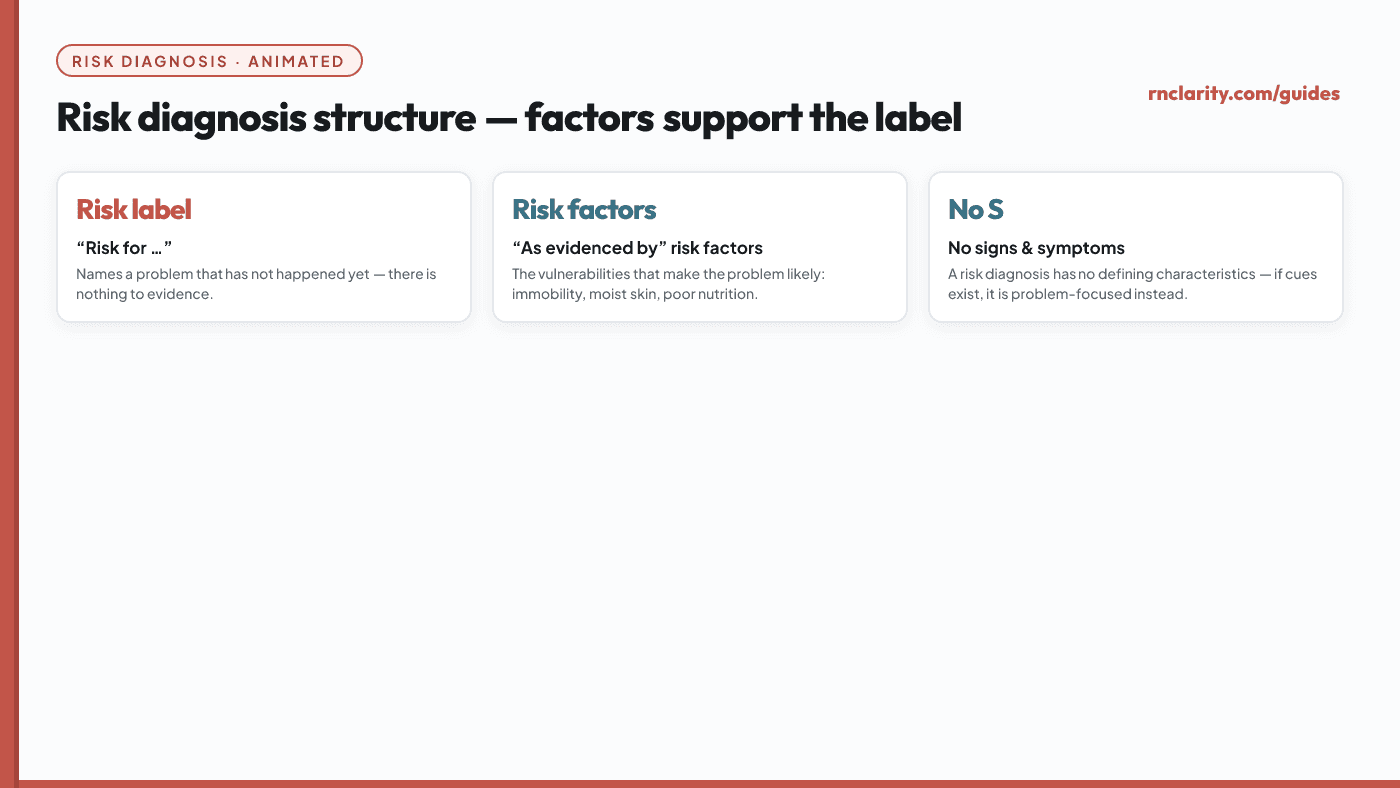The image size is (1400, 788).
Task: Click the “Risk for …” subtitle
Action: (x=124, y=248)
